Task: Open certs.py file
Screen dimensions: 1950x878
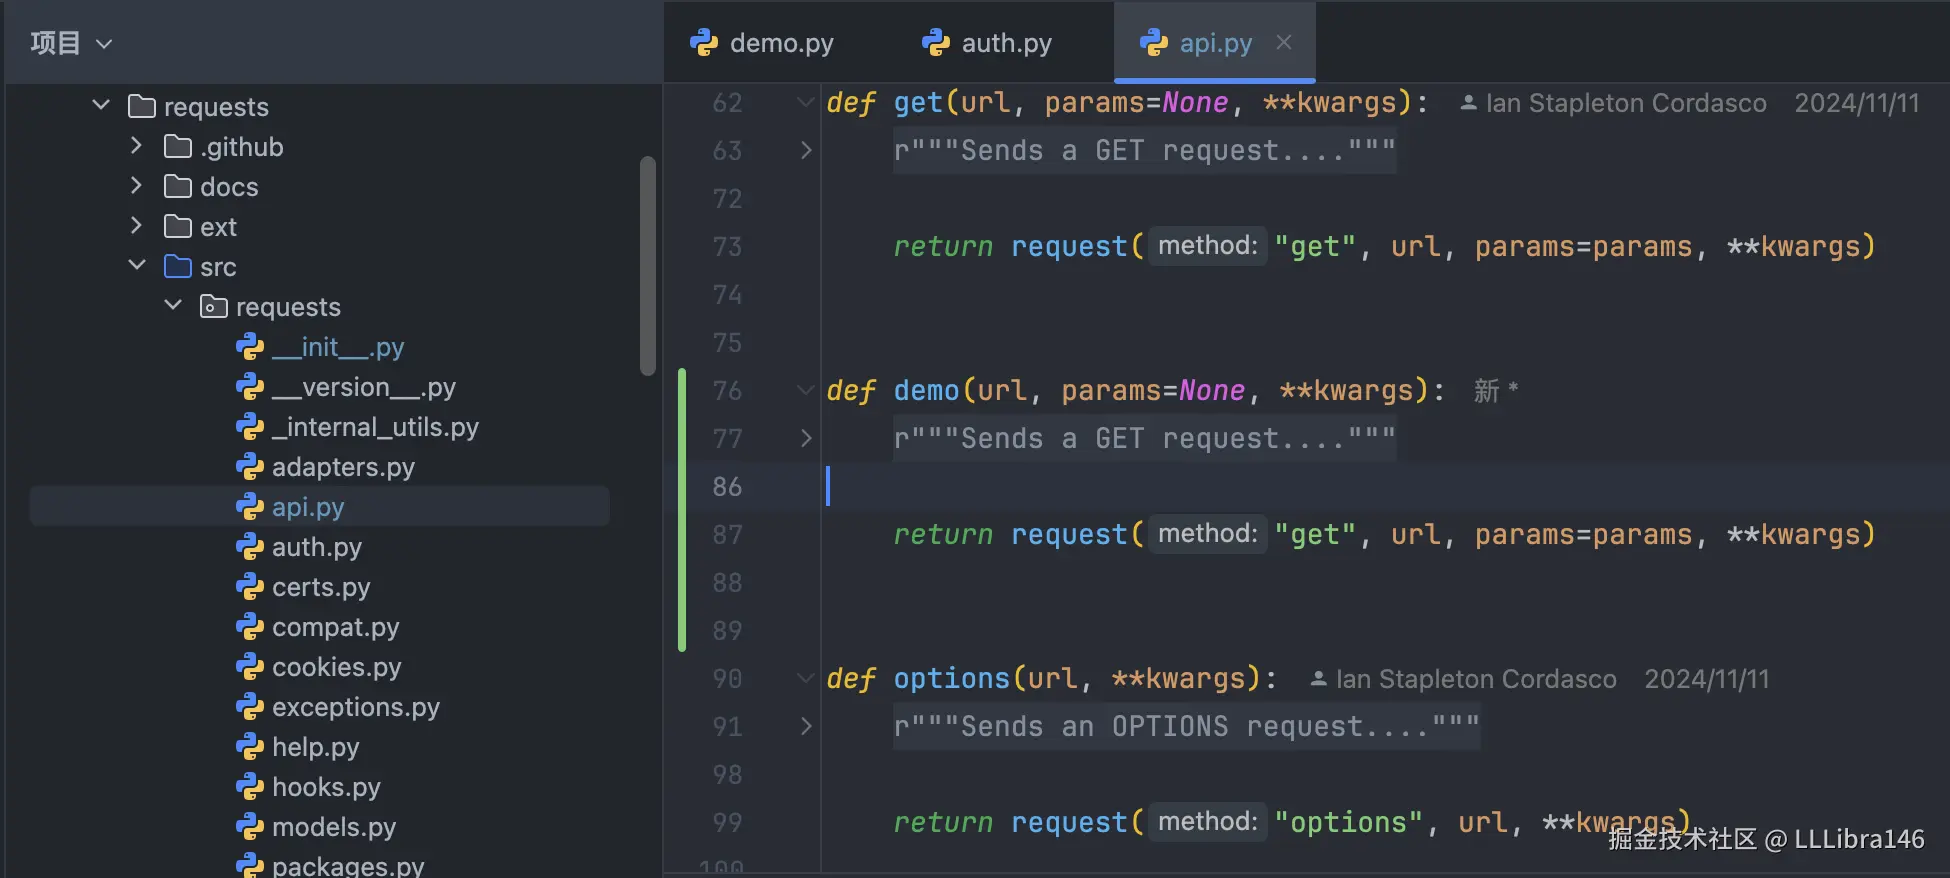Action: (x=321, y=587)
